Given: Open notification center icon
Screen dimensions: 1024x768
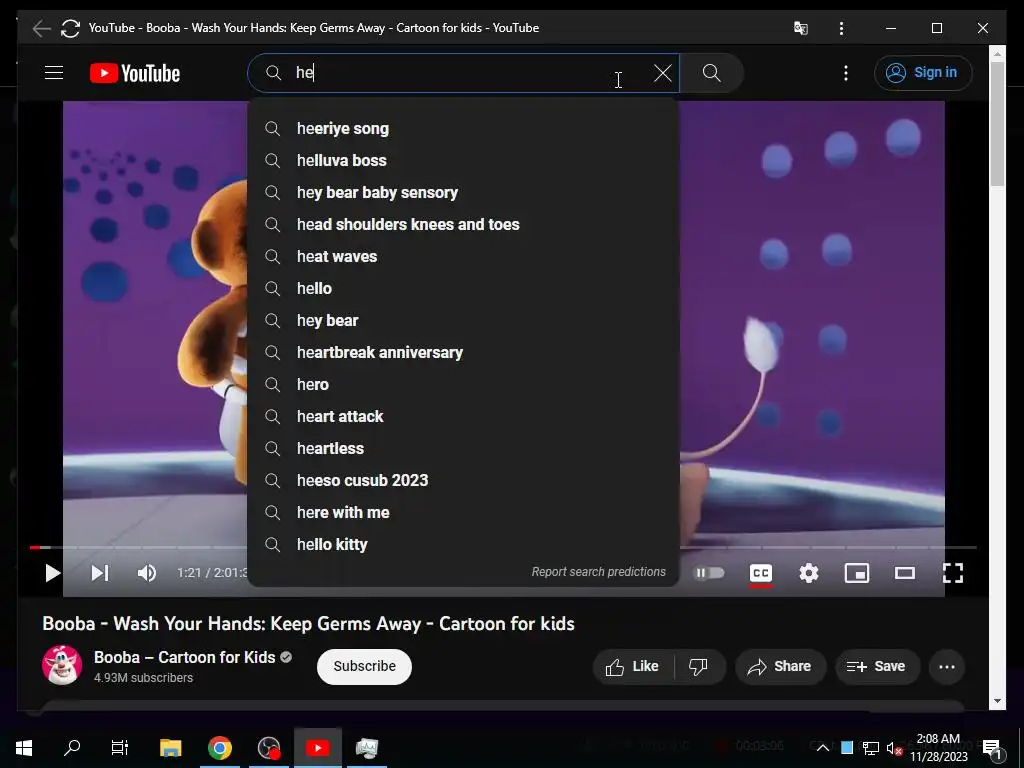Looking at the screenshot, I should pos(993,748).
